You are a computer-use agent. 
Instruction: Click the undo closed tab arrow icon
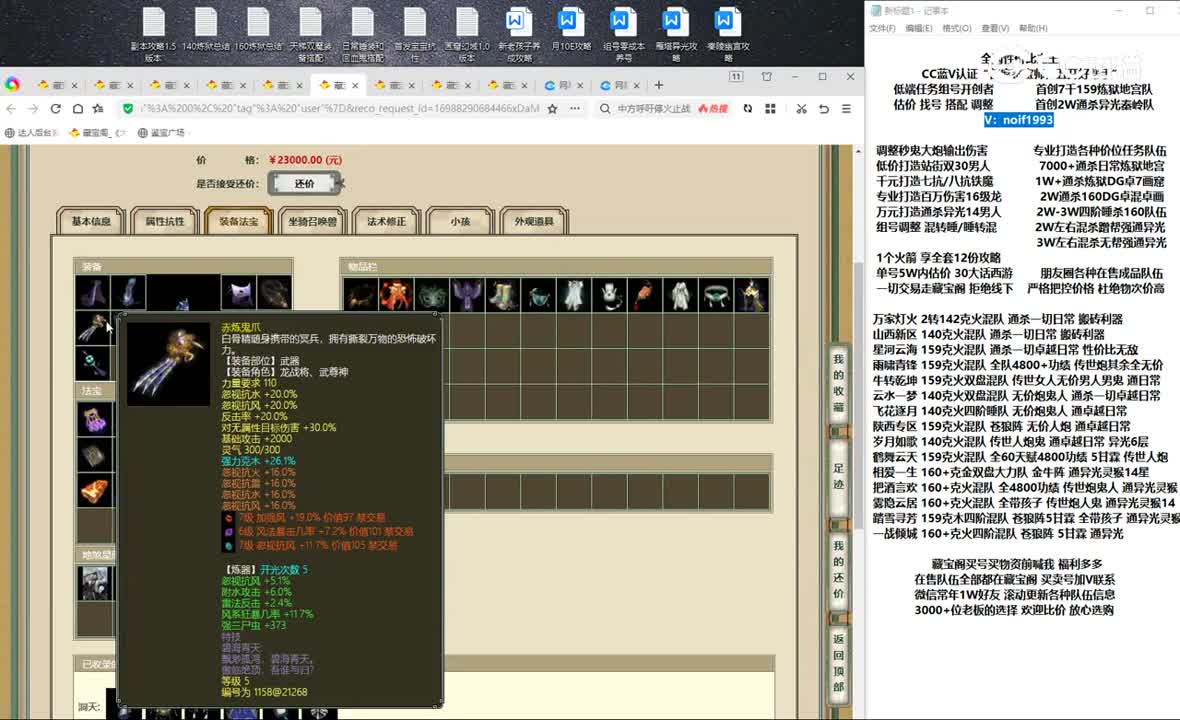click(824, 108)
